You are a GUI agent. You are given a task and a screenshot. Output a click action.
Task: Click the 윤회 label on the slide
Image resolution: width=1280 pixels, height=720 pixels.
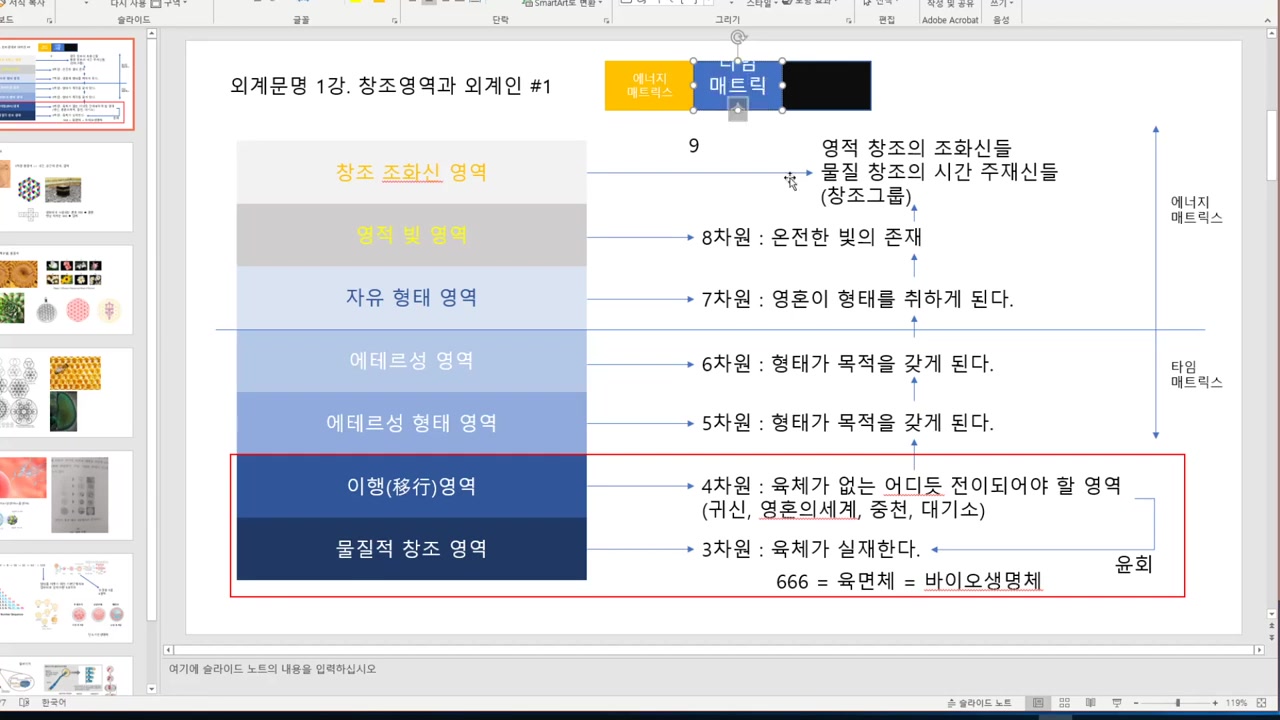point(1134,565)
